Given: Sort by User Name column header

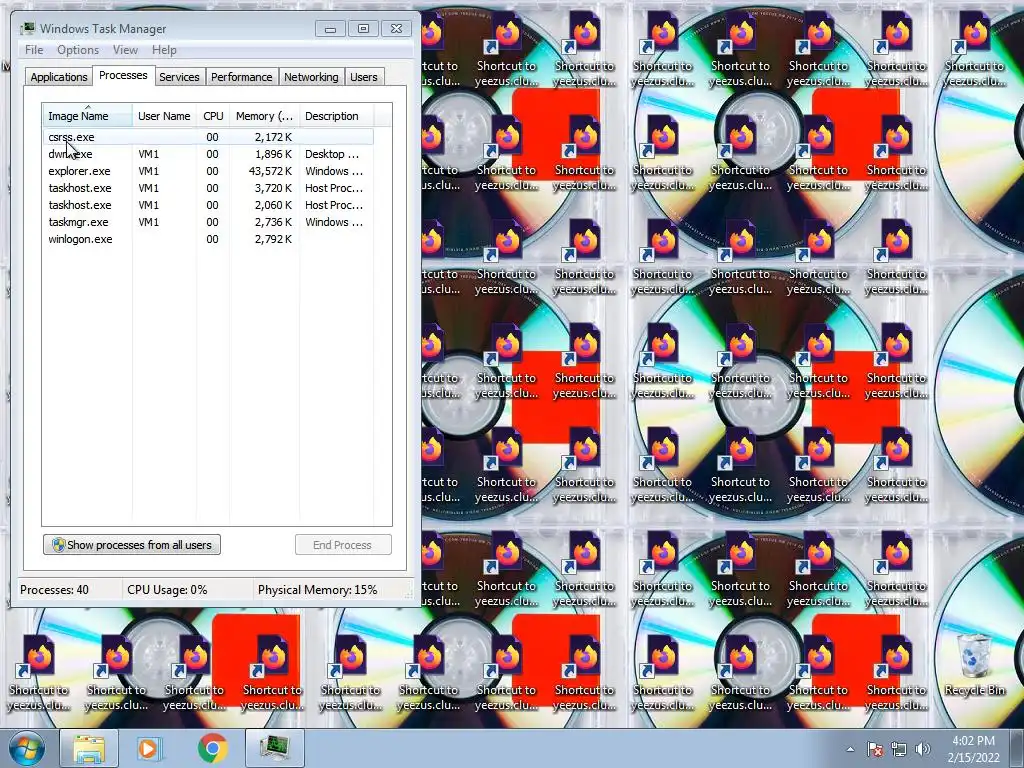Looking at the screenshot, I should click(164, 116).
